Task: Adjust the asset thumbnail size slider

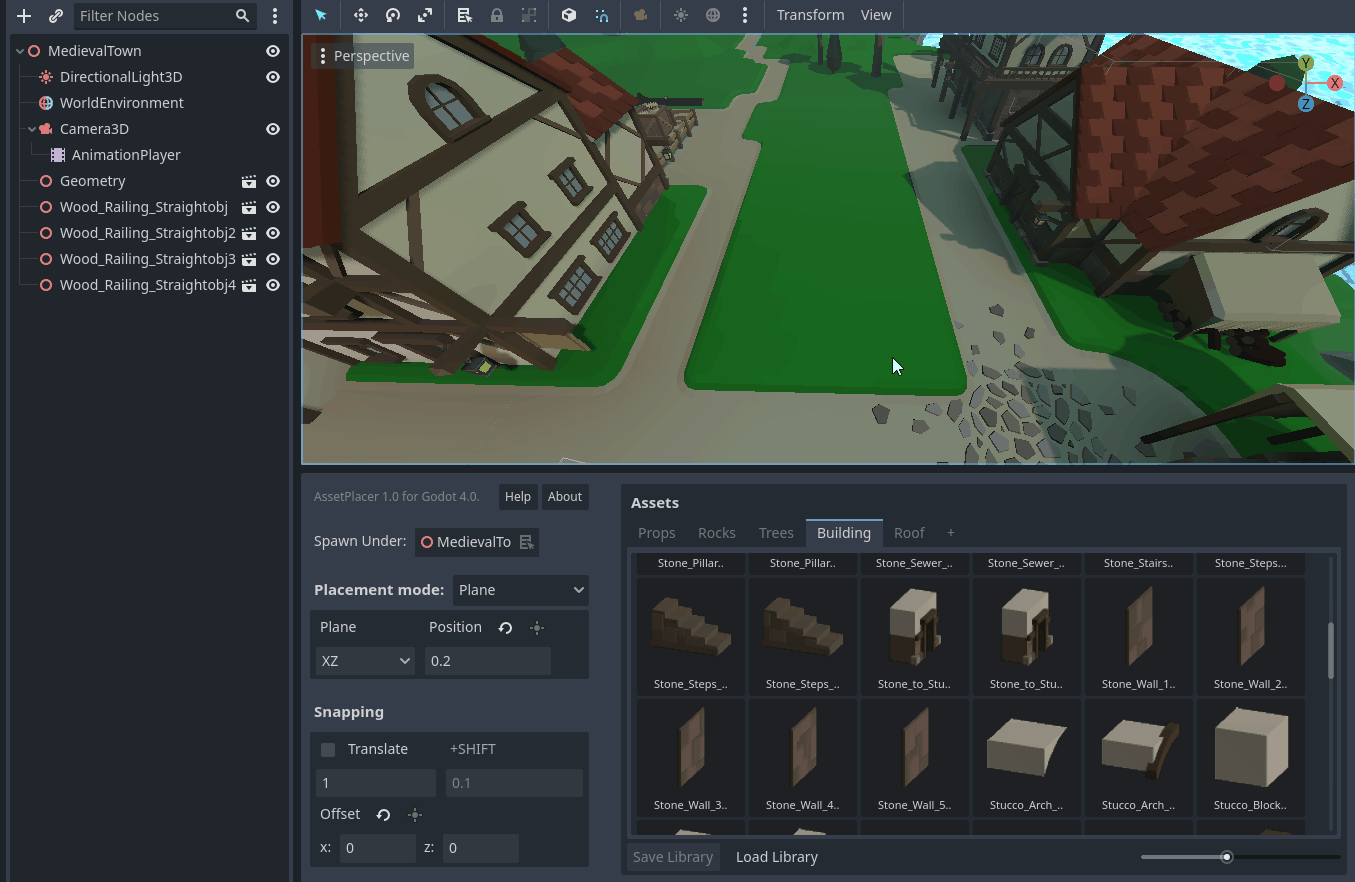Action: click(x=1240, y=857)
